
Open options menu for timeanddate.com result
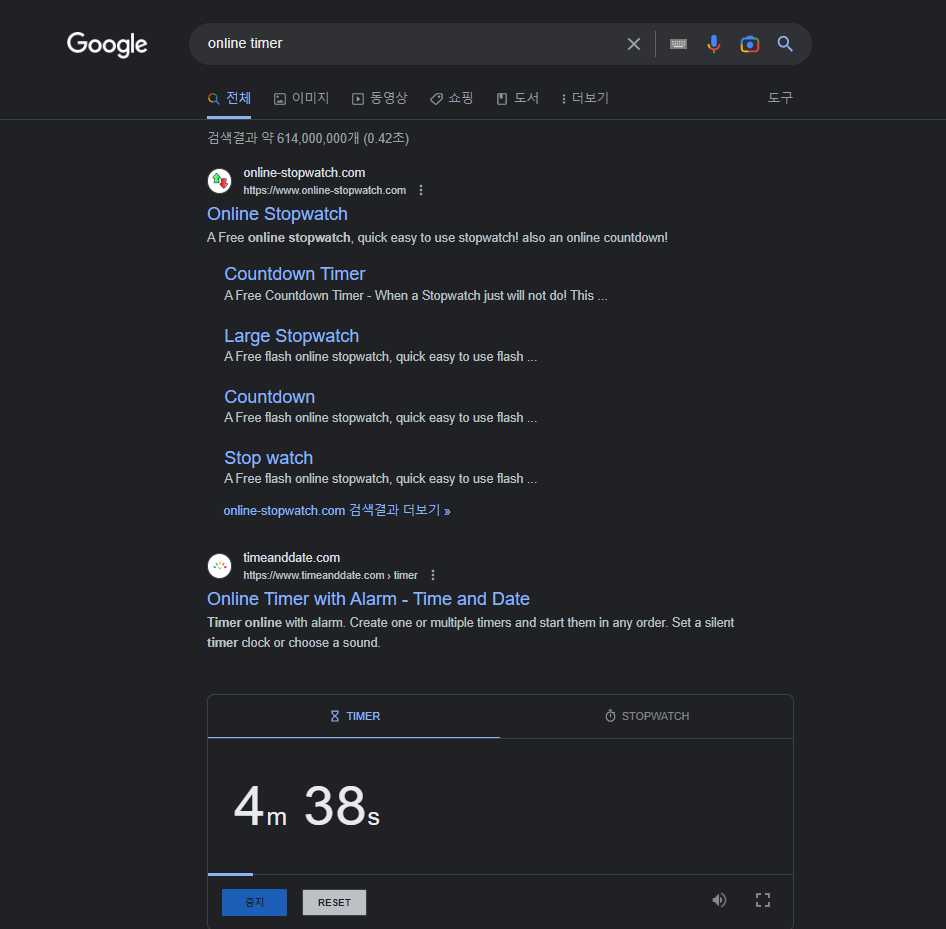pos(433,575)
